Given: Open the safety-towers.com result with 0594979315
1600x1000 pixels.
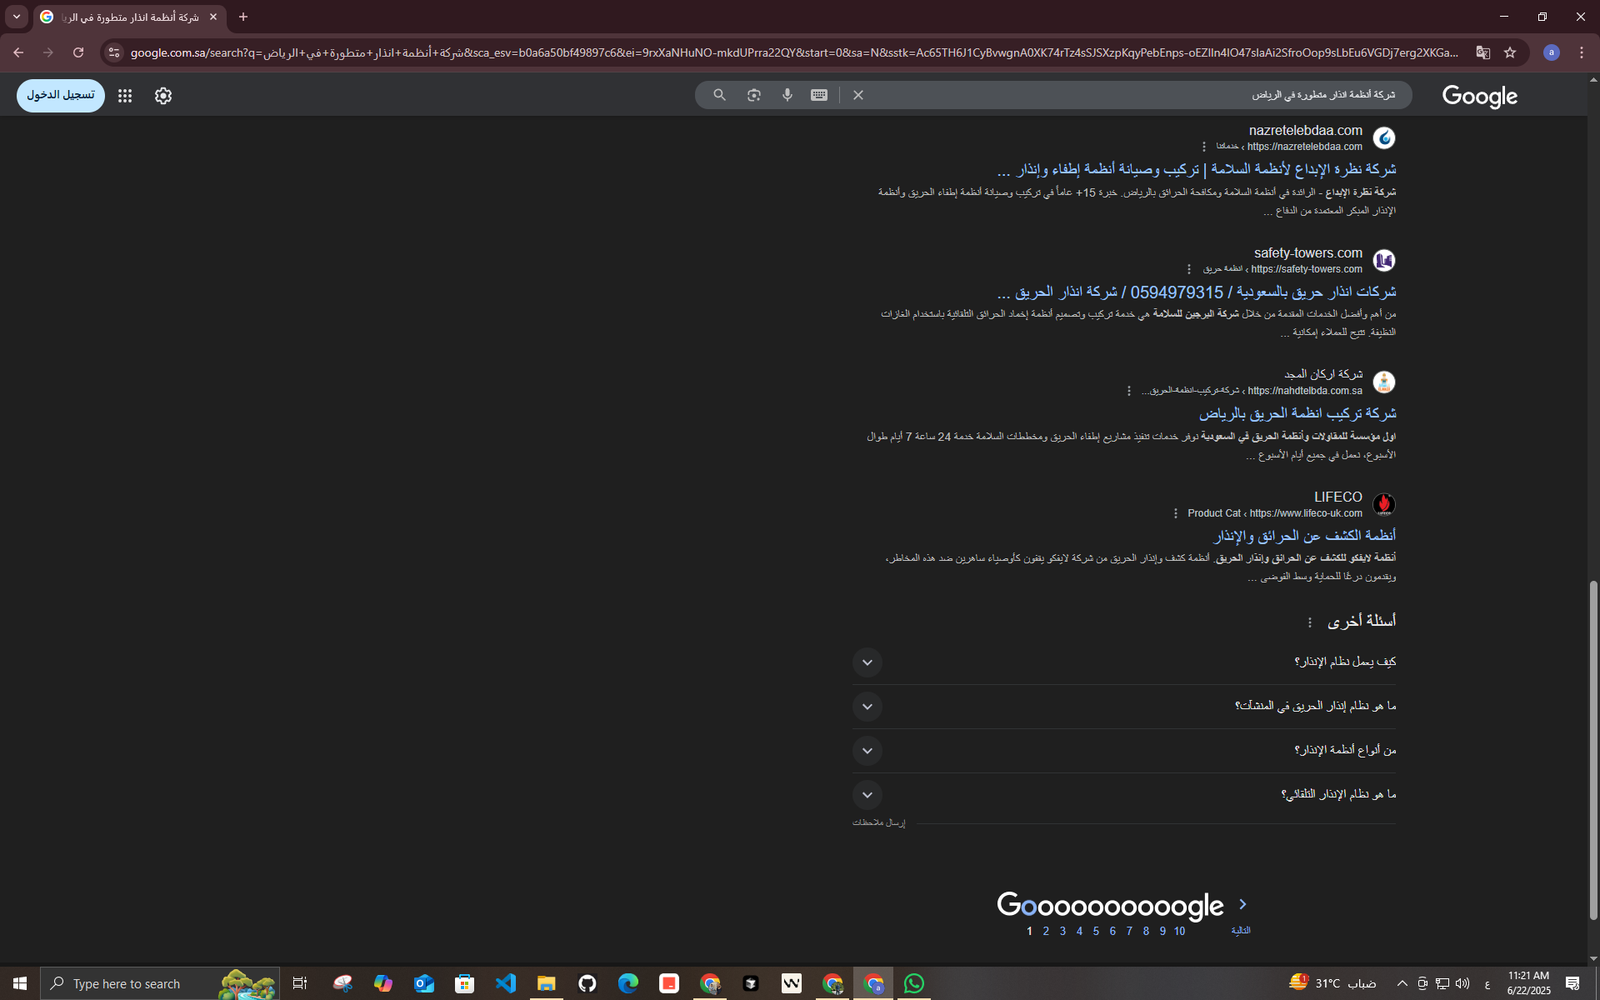Looking at the screenshot, I should coord(1197,292).
